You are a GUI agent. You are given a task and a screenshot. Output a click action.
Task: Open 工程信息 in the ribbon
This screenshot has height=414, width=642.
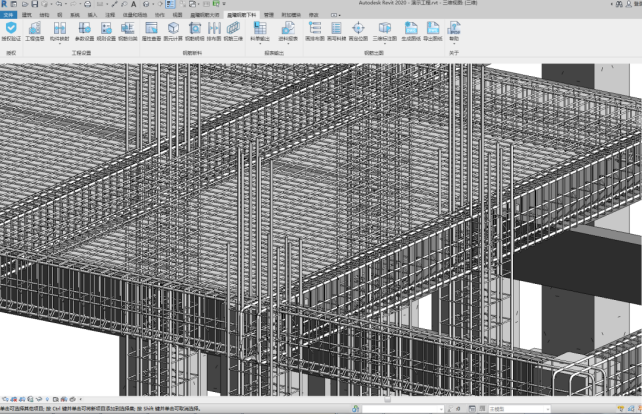35,30
